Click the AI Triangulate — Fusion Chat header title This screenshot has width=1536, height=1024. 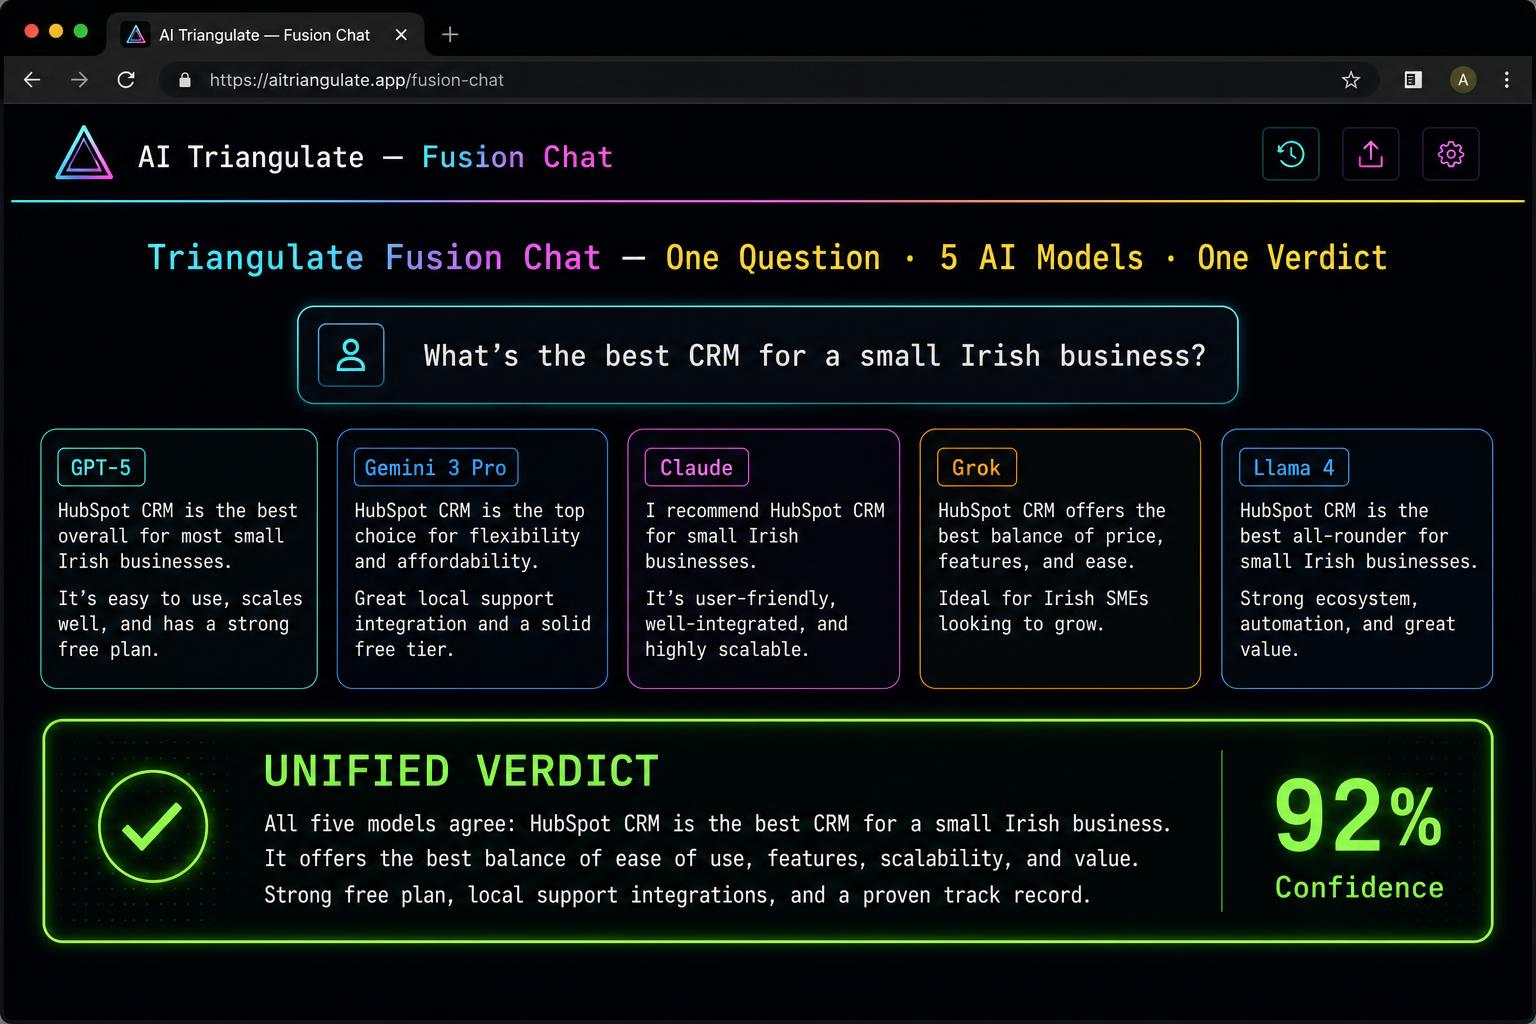pos(375,157)
